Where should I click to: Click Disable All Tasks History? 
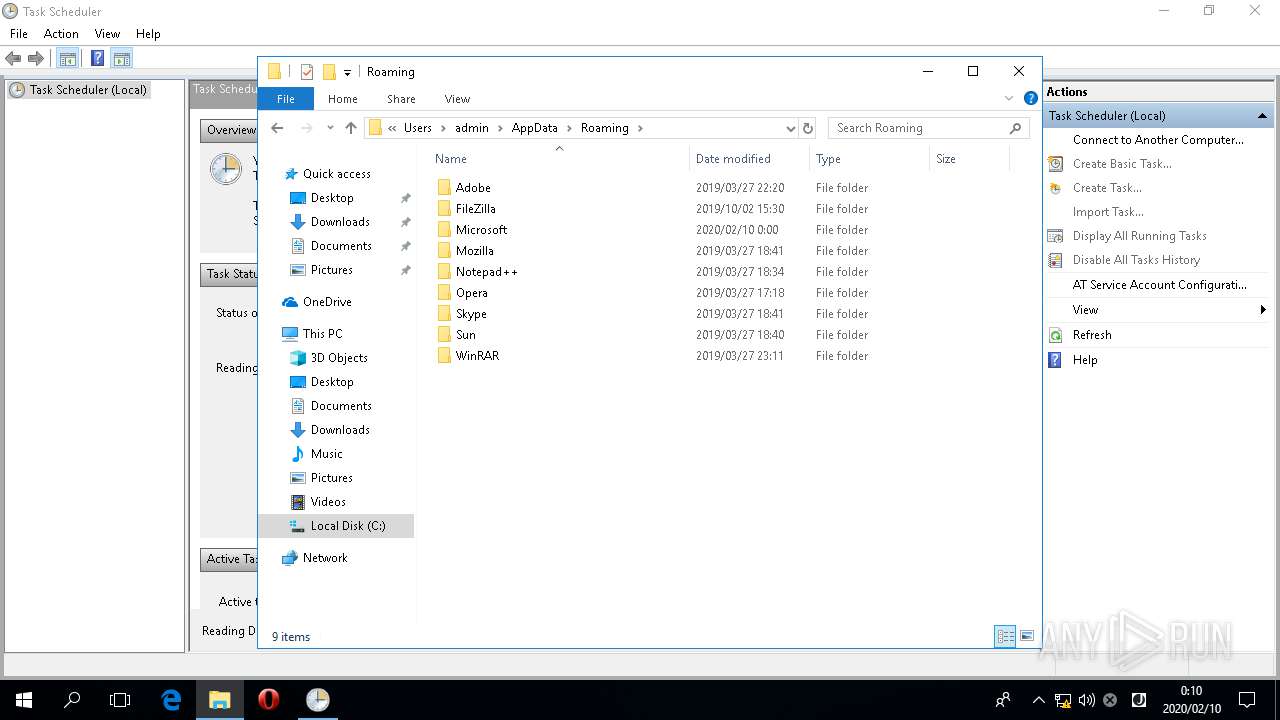pos(1136,260)
